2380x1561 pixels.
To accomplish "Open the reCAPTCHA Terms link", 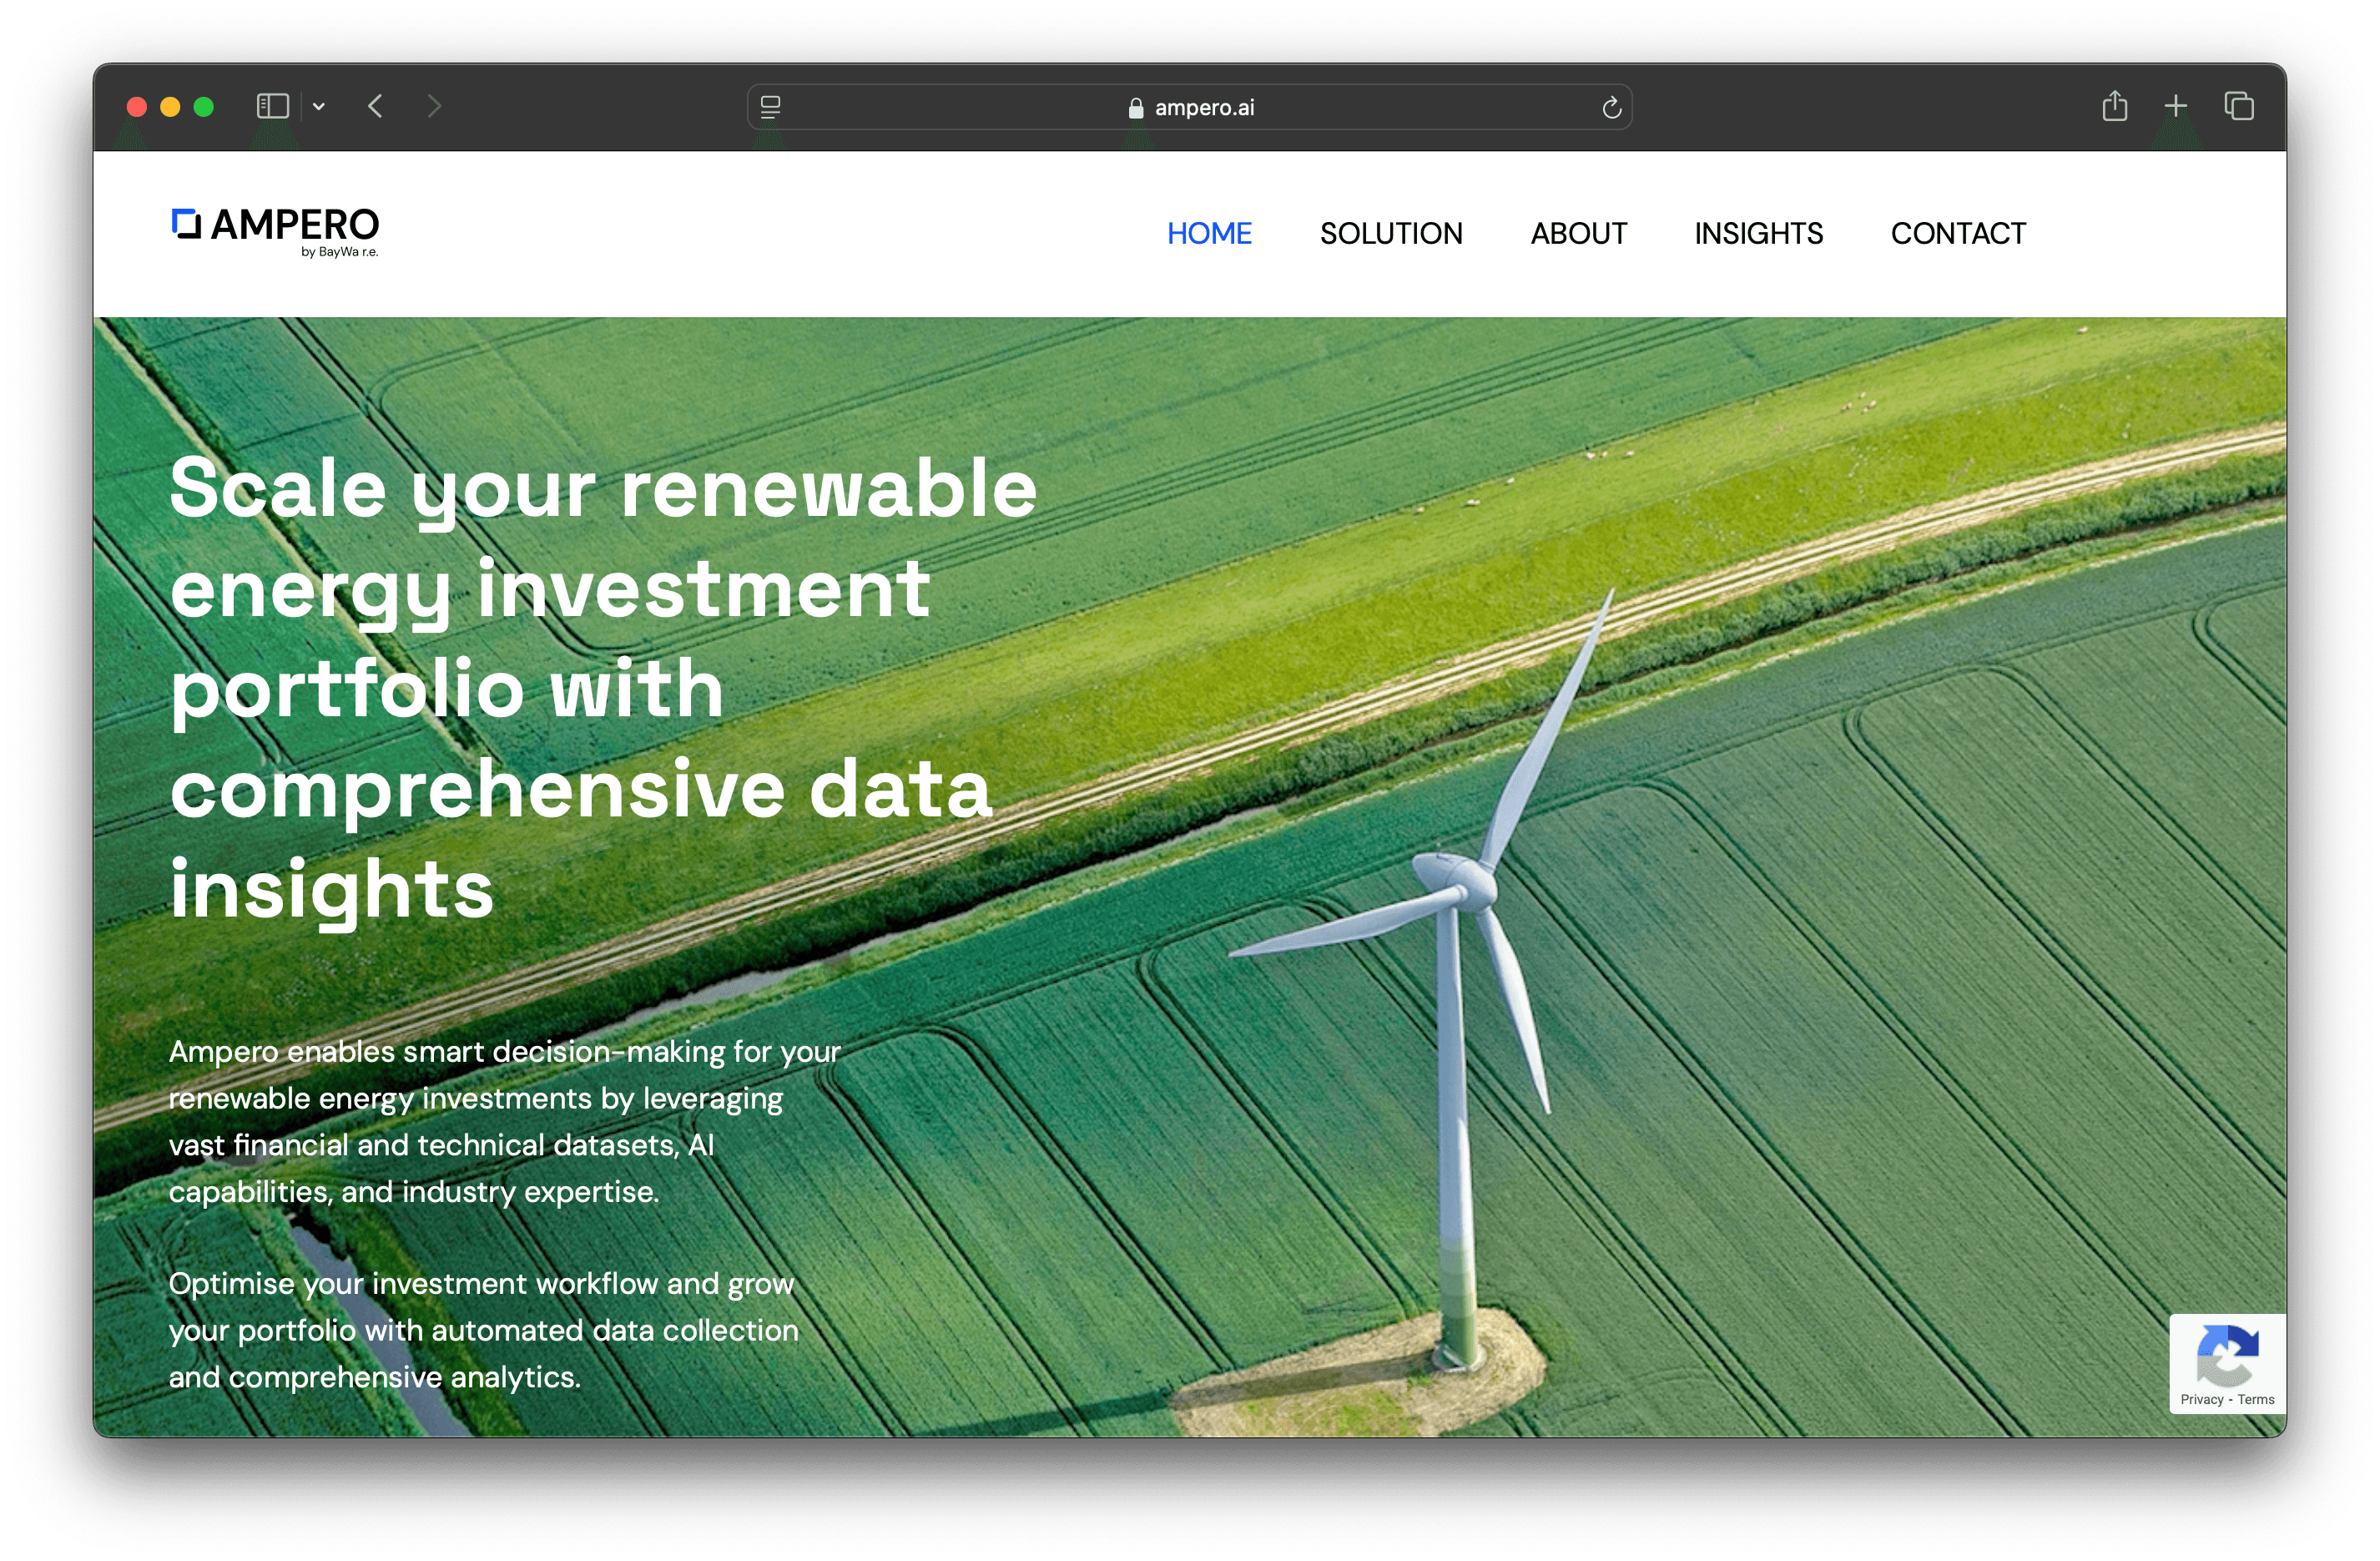I will 2255,1399.
